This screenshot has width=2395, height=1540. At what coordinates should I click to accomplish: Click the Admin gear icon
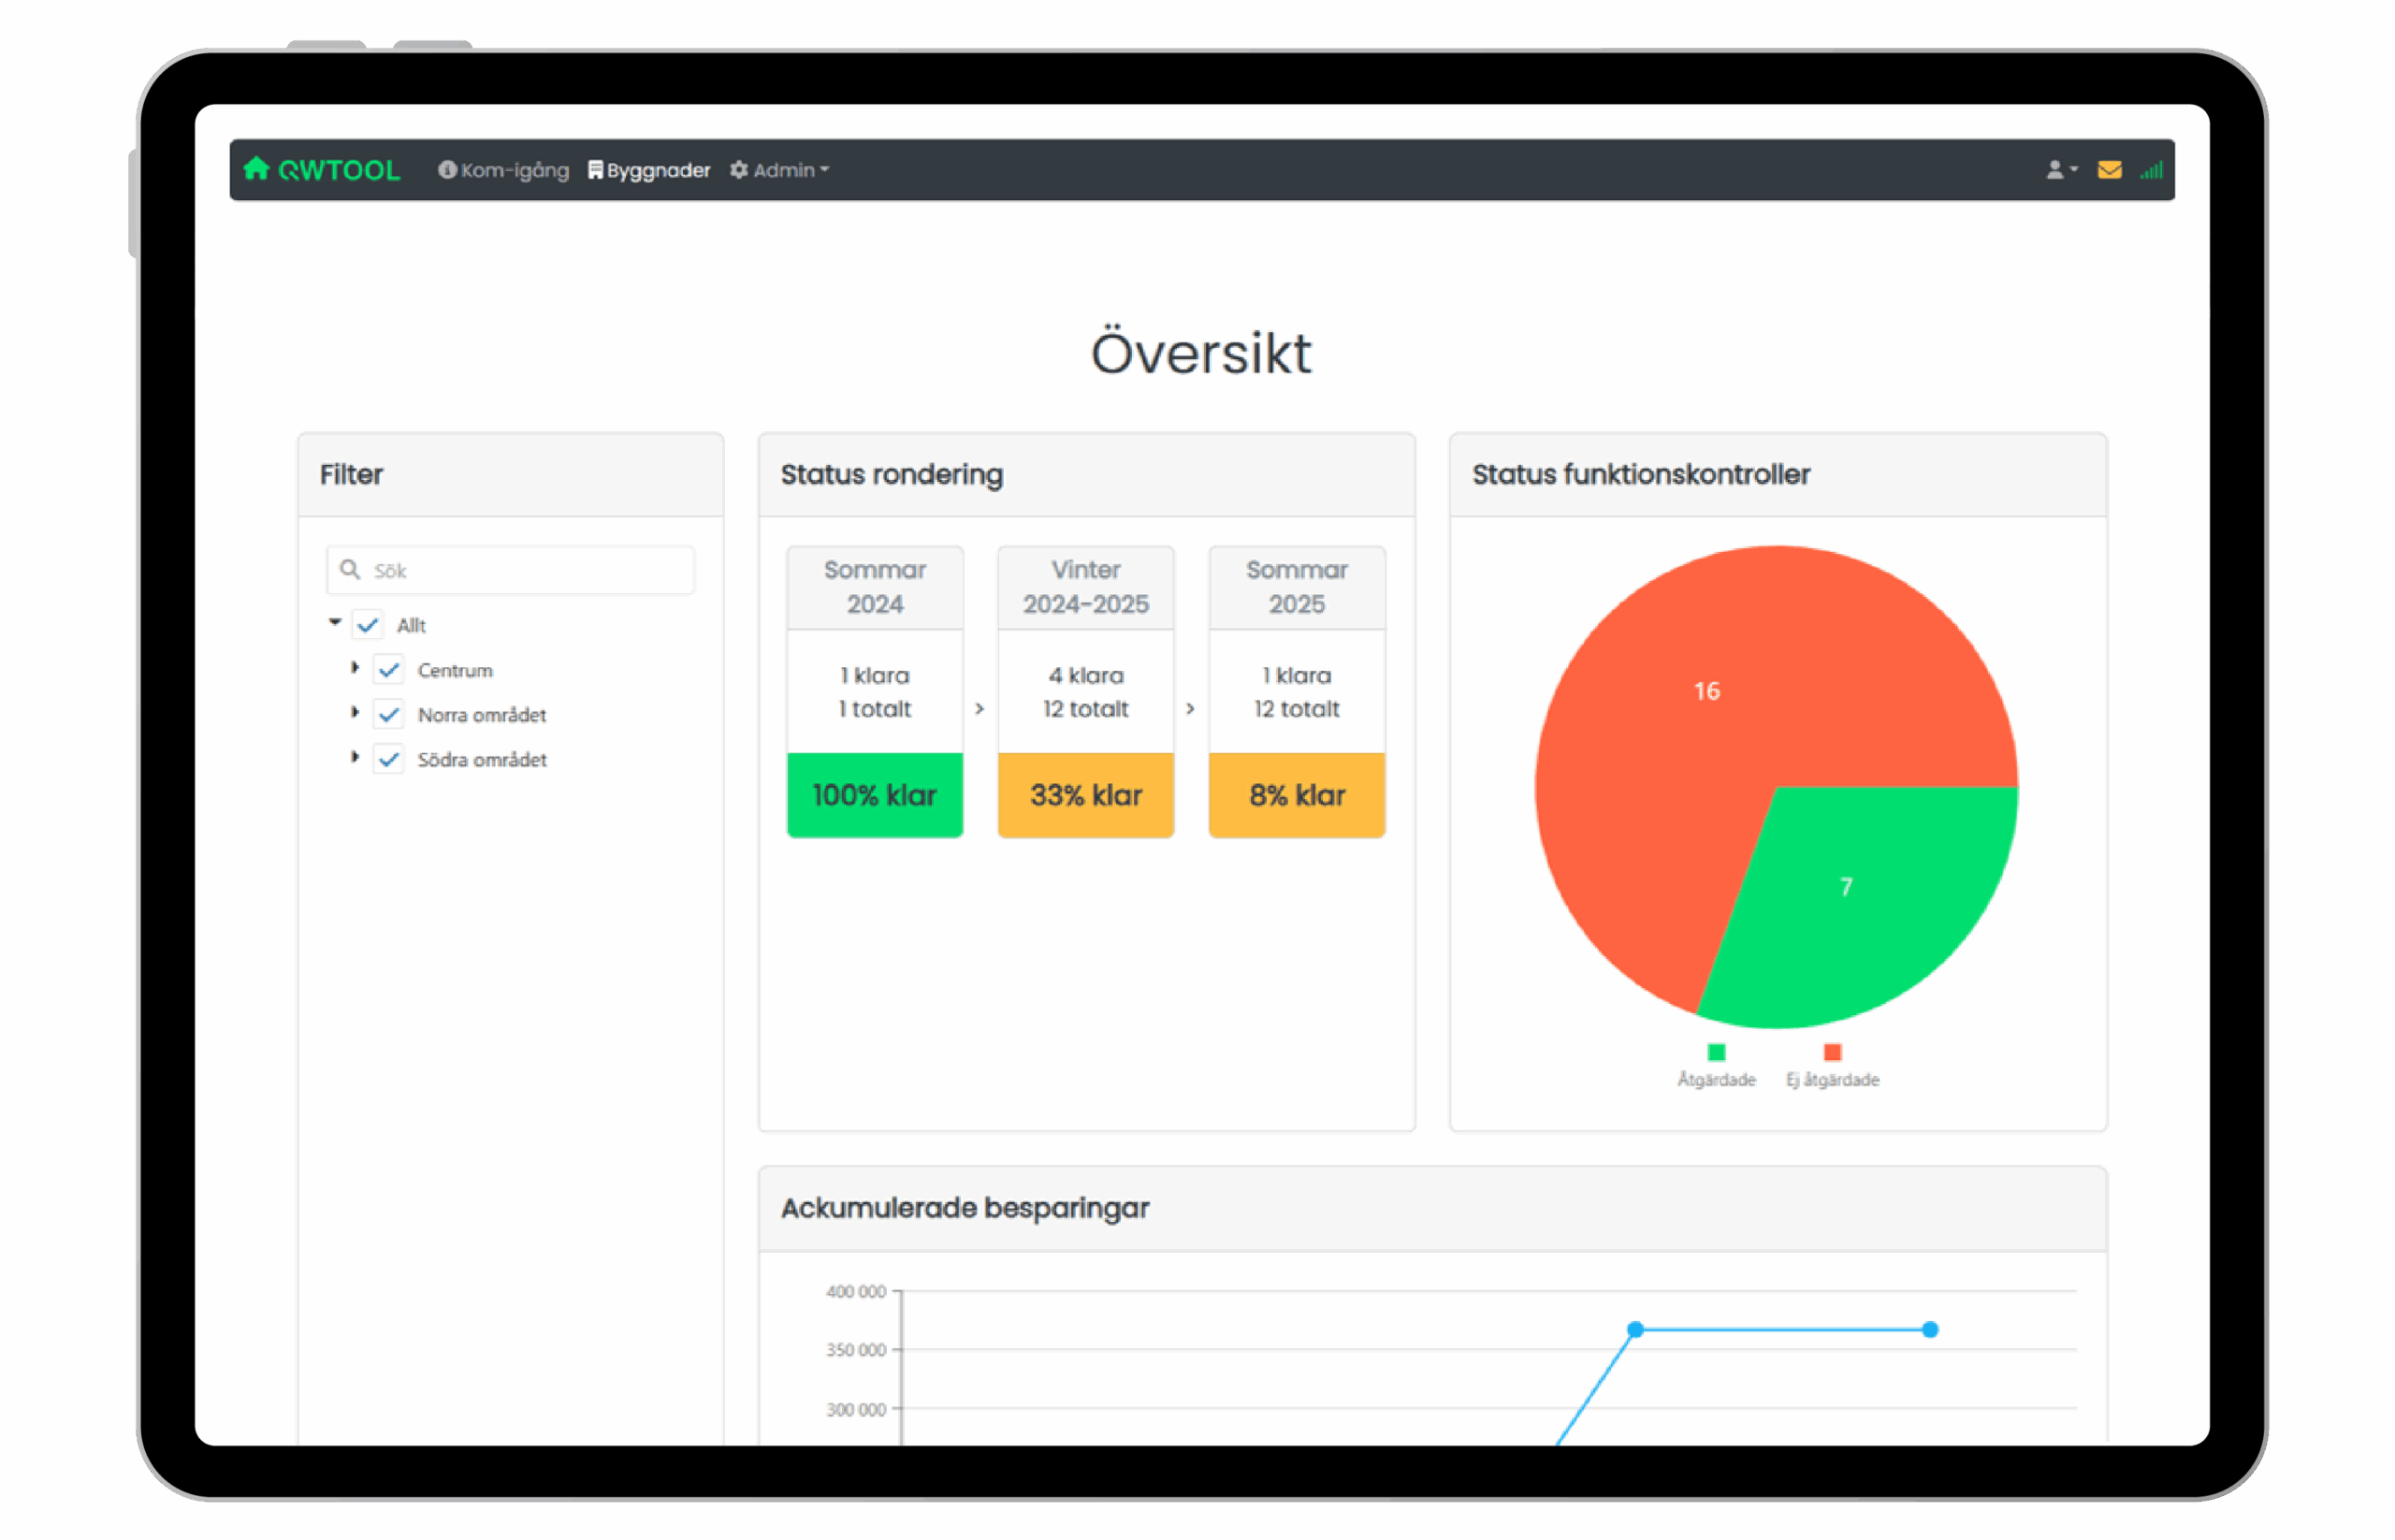[739, 170]
